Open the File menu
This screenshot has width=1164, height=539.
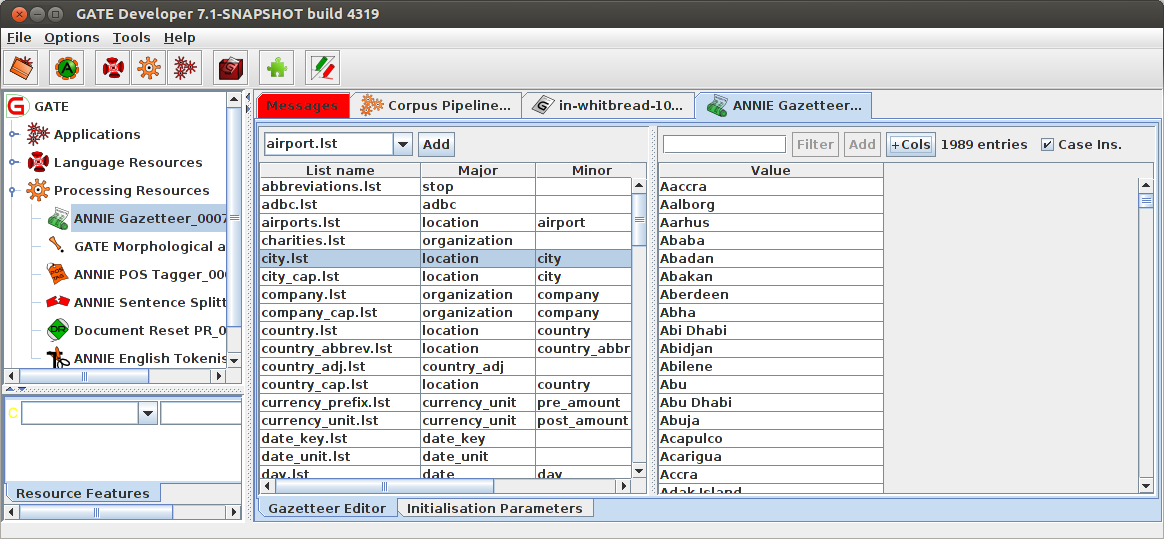point(19,37)
